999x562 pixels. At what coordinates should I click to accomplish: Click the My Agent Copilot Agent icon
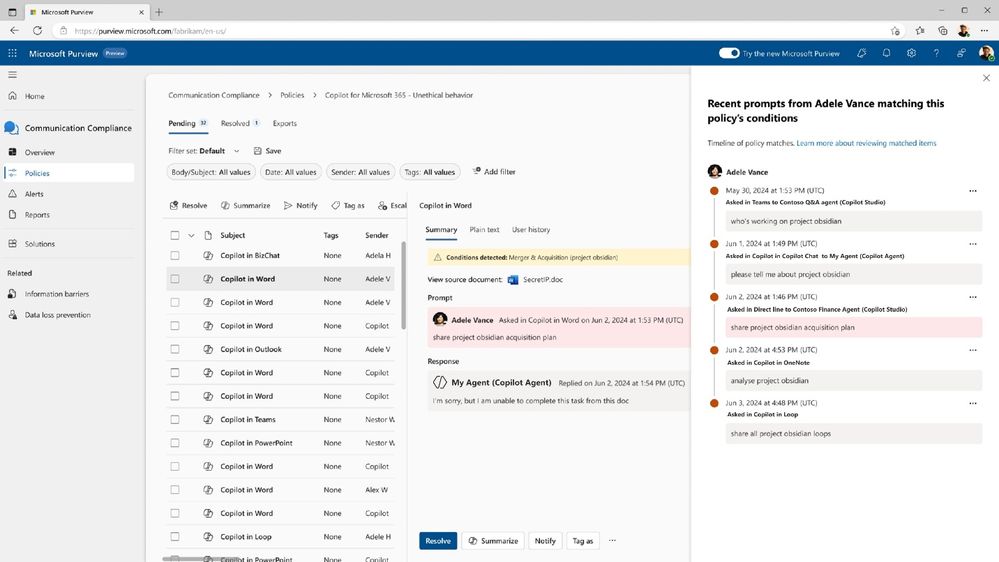pos(440,382)
